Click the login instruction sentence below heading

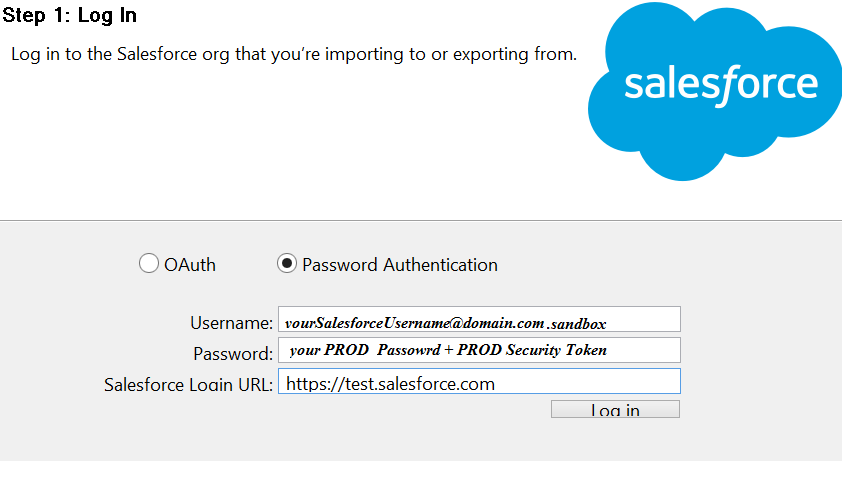point(294,54)
